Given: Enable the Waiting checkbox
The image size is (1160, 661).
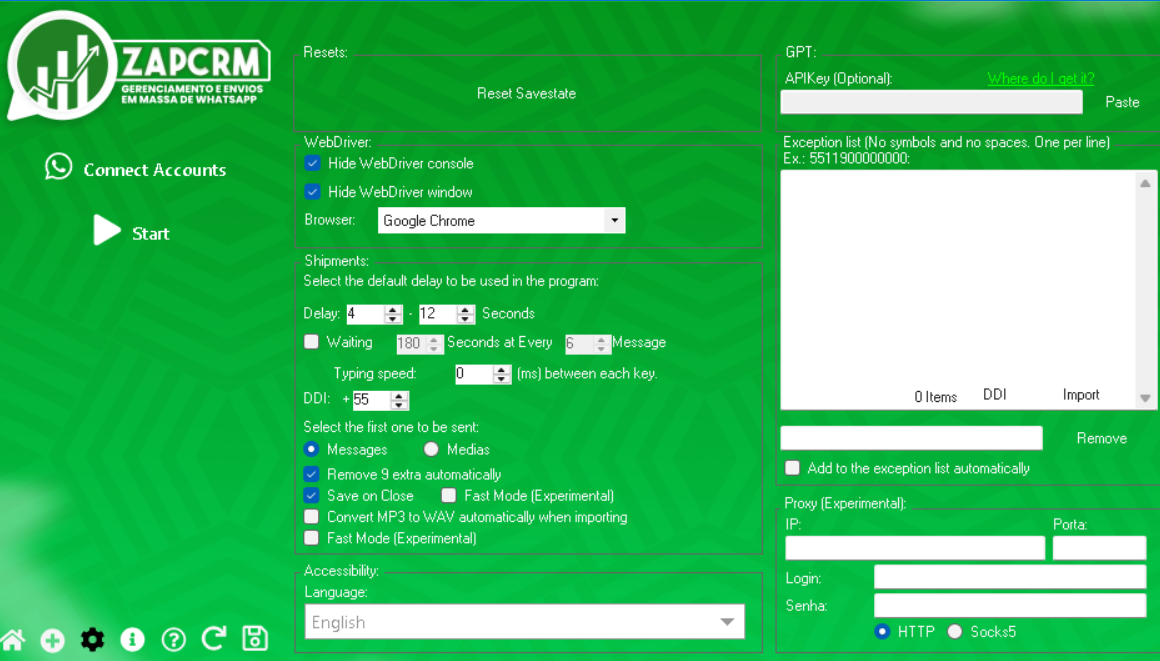Looking at the screenshot, I should pyautogui.click(x=312, y=342).
